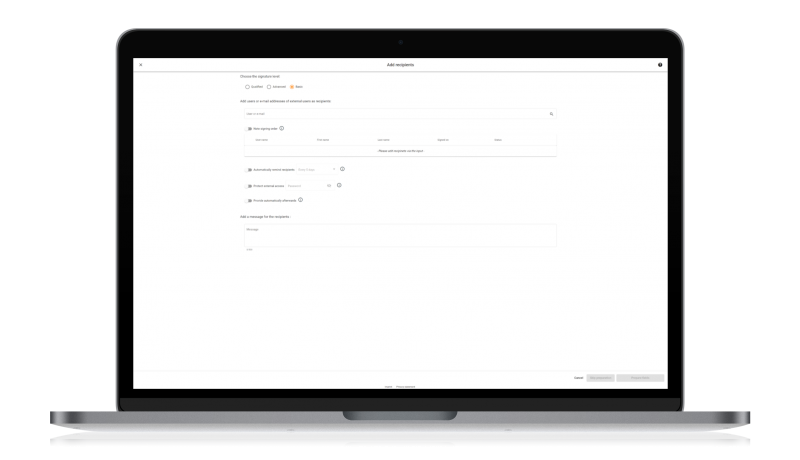
Task: Close the Add recipients dialog
Action: point(140,65)
